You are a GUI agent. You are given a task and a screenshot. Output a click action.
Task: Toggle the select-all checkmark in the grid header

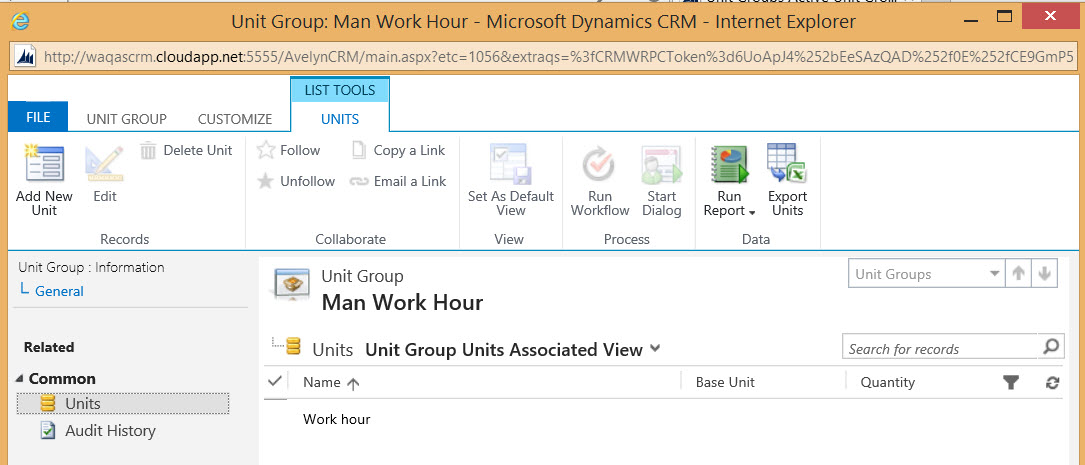pyautogui.click(x=275, y=381)
